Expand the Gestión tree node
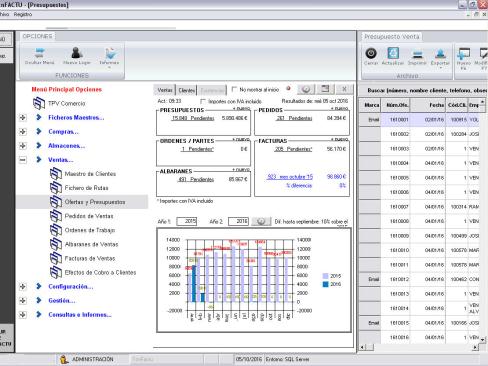 point(23,300)
